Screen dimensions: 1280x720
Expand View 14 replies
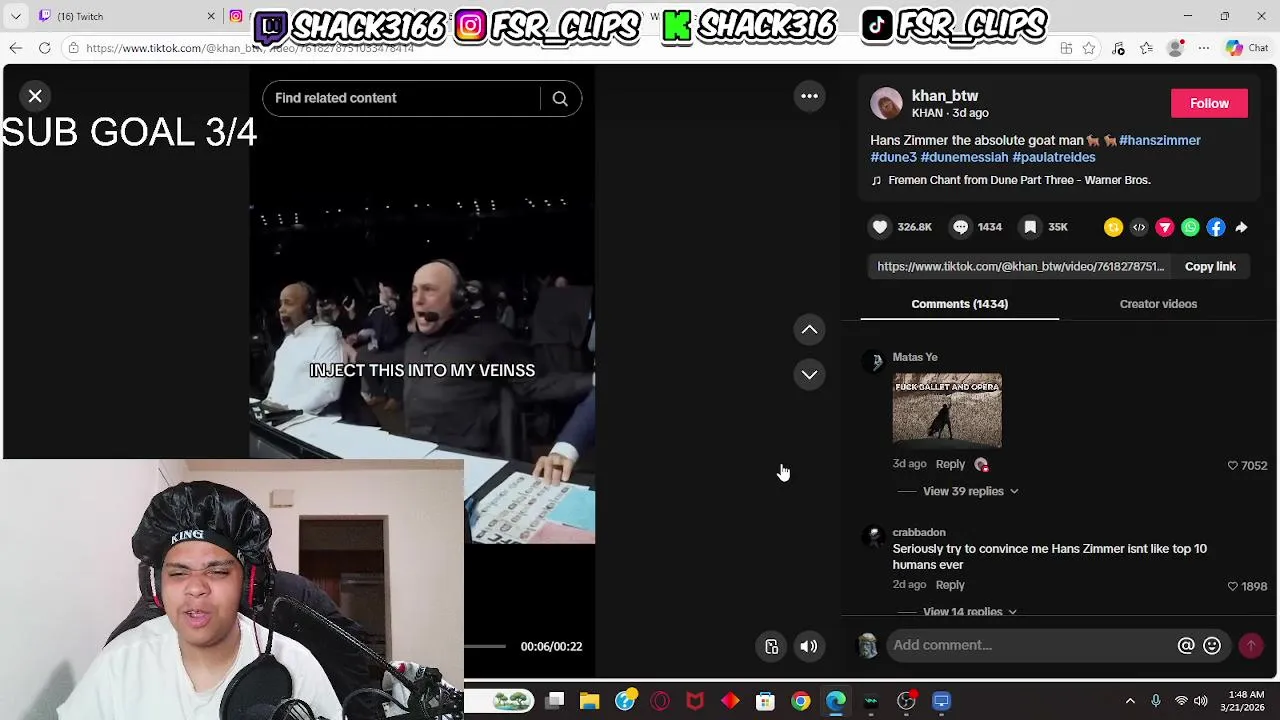click(x=969, y=611)
